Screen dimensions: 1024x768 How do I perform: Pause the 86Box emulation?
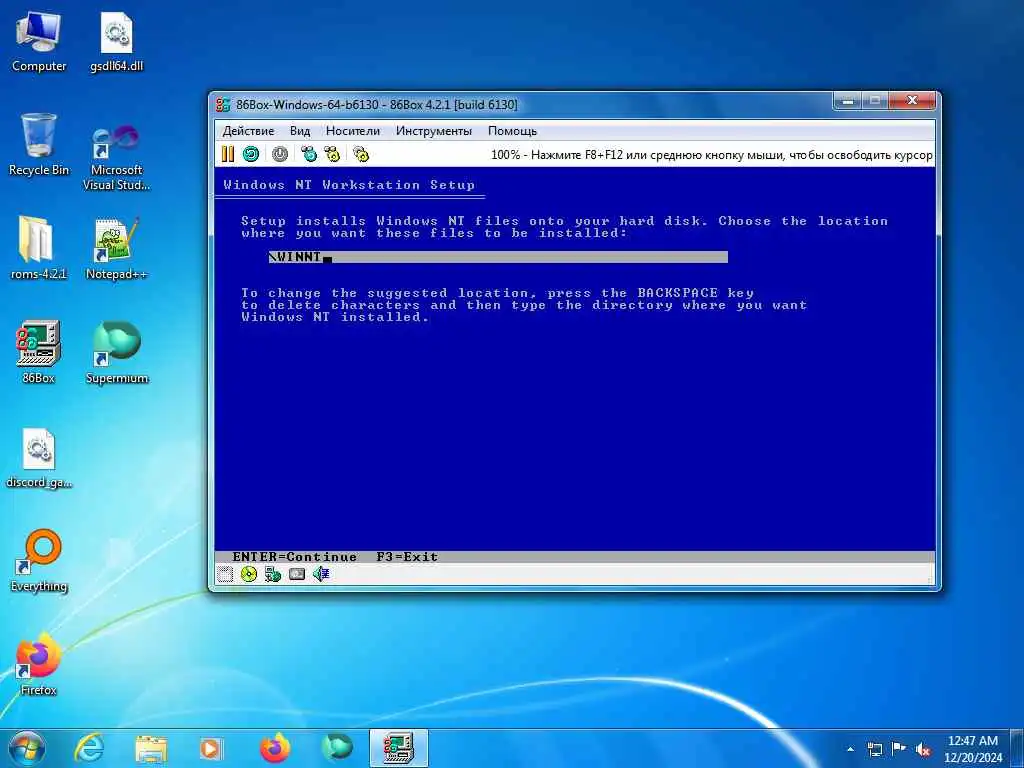click(x=227, y=154)
